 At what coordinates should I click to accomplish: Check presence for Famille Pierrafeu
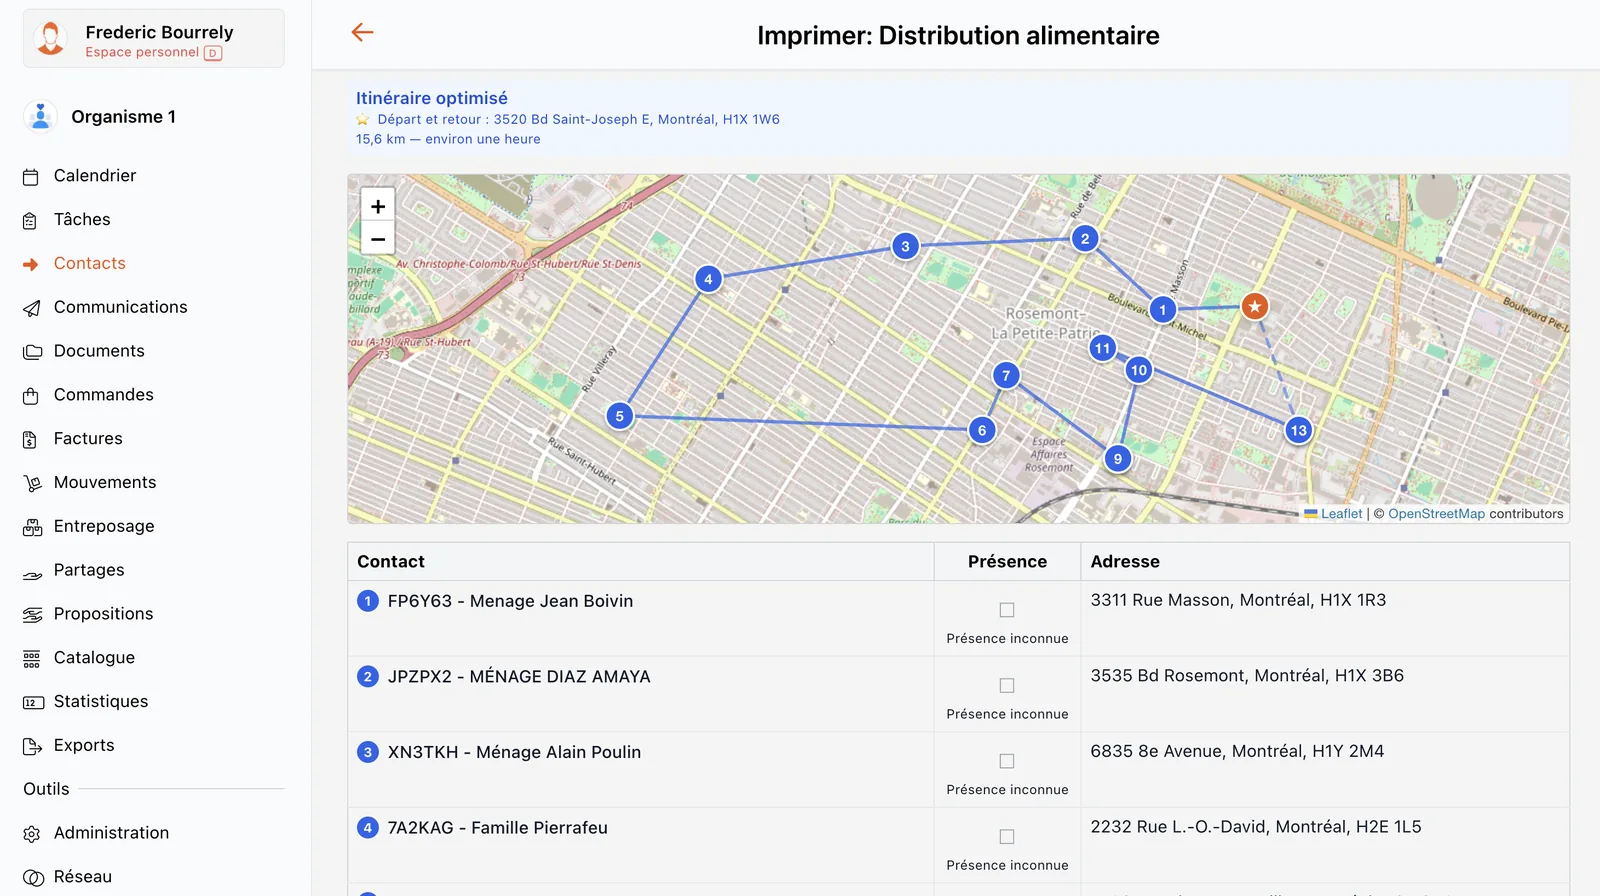pos(1007,837)
